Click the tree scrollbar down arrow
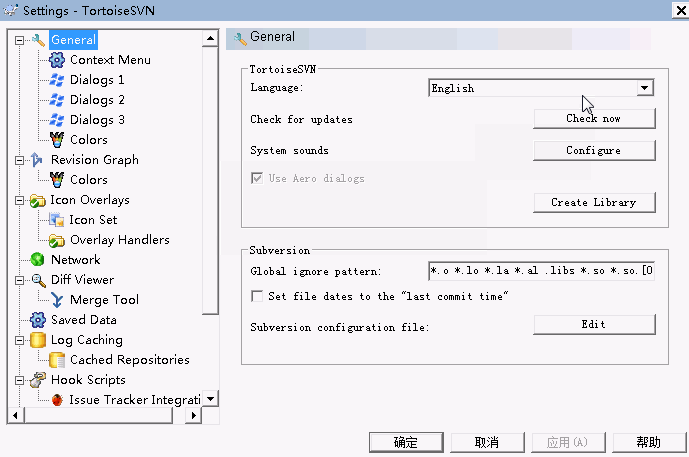Screen dimensions: 689x457 210,399
